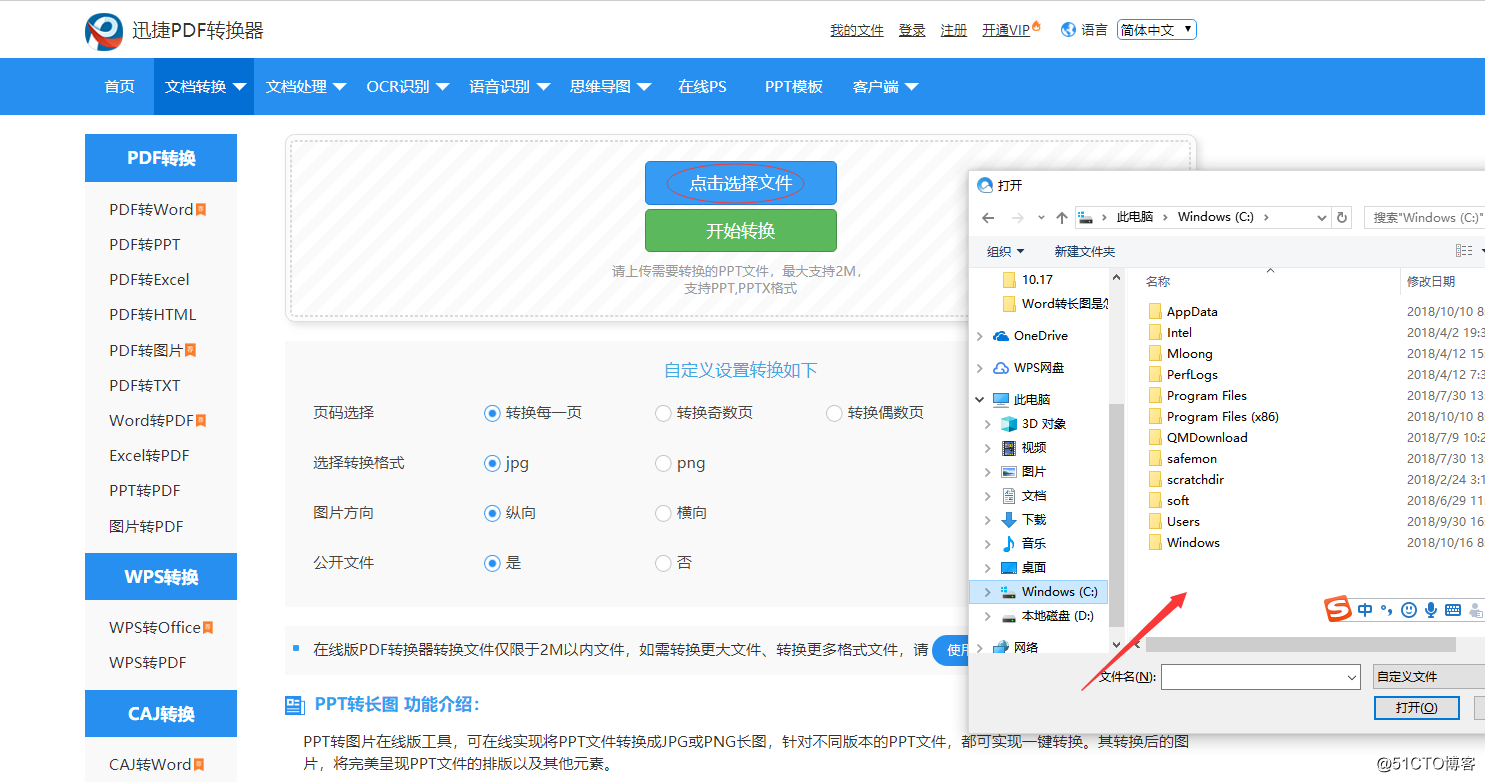Viewport: 1485px width, 782px height.
Task: Open the 文档处理 menu
Action: [x=306, y=87]
